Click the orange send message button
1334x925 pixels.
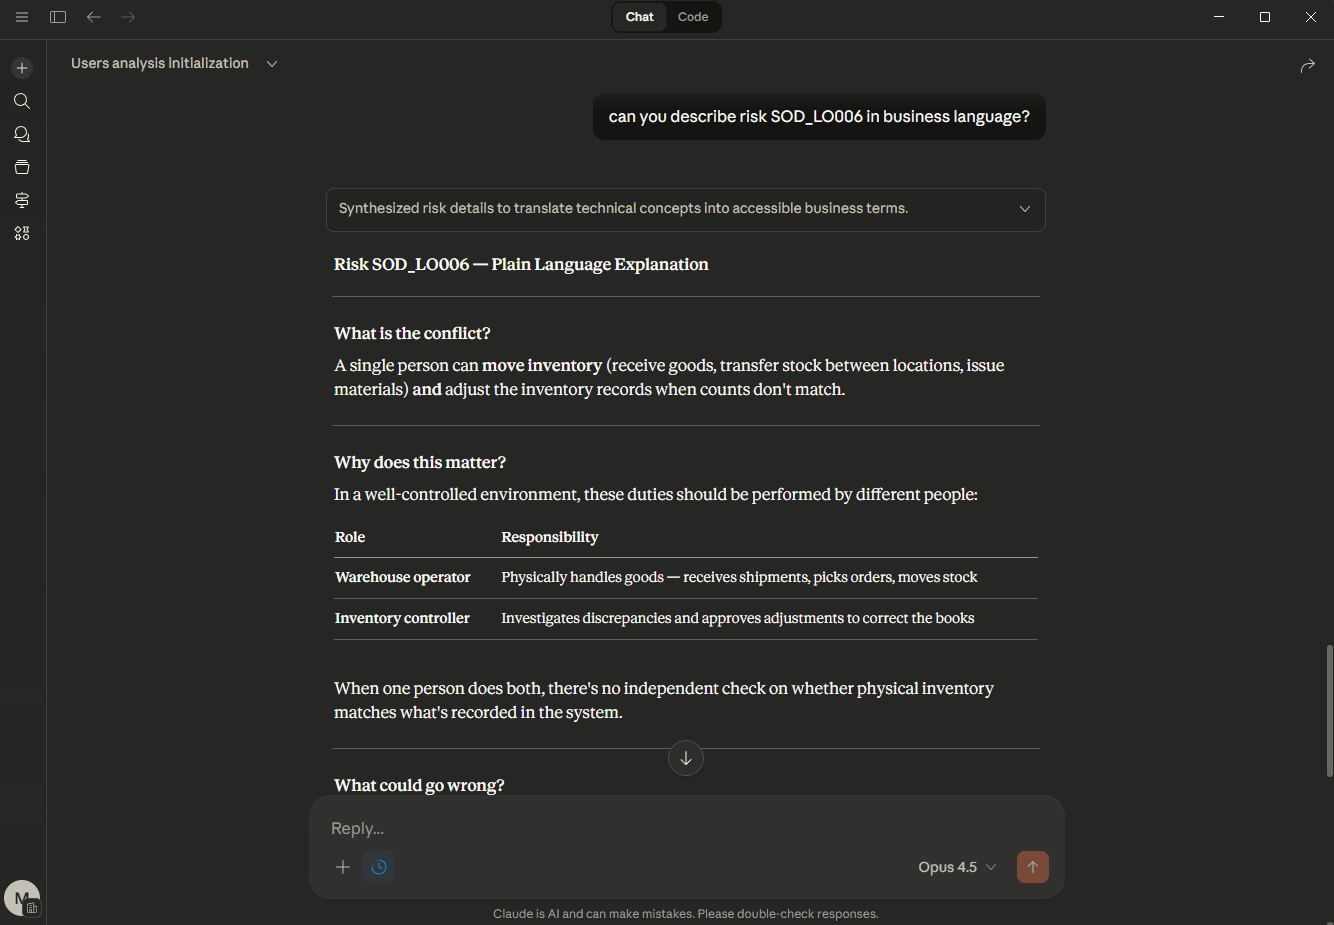pyautogui.click(x=1033, y=867)
